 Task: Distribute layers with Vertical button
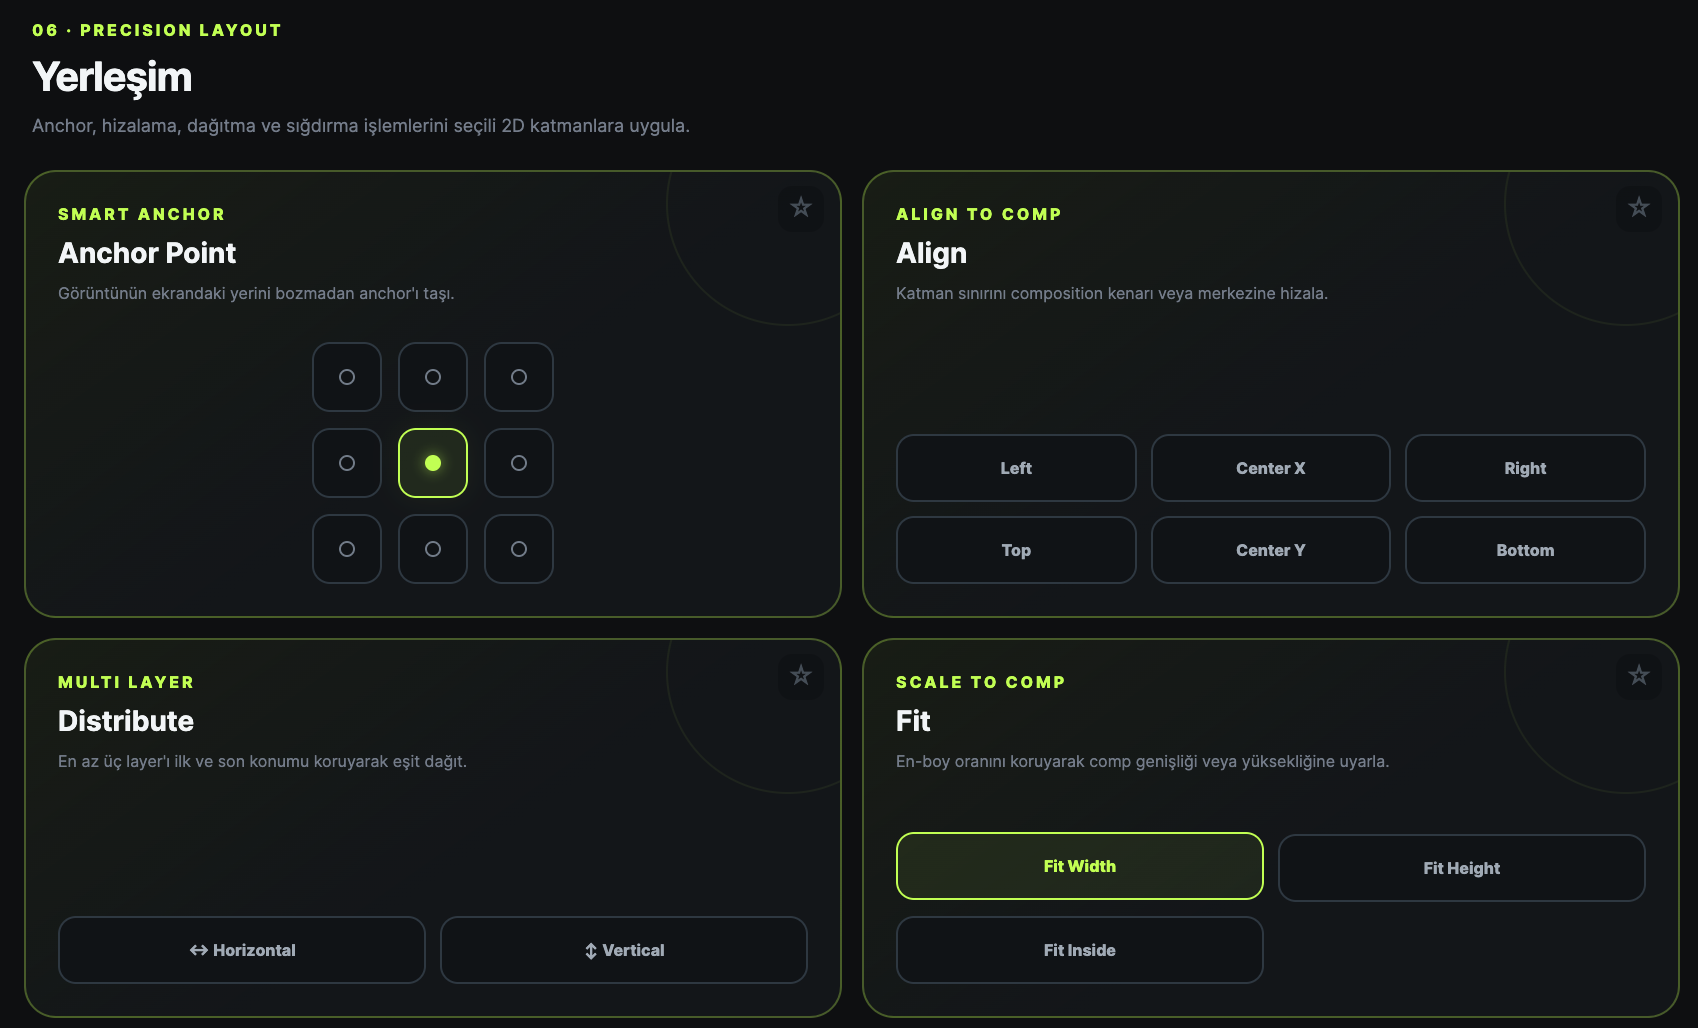[x=624, y=950]
